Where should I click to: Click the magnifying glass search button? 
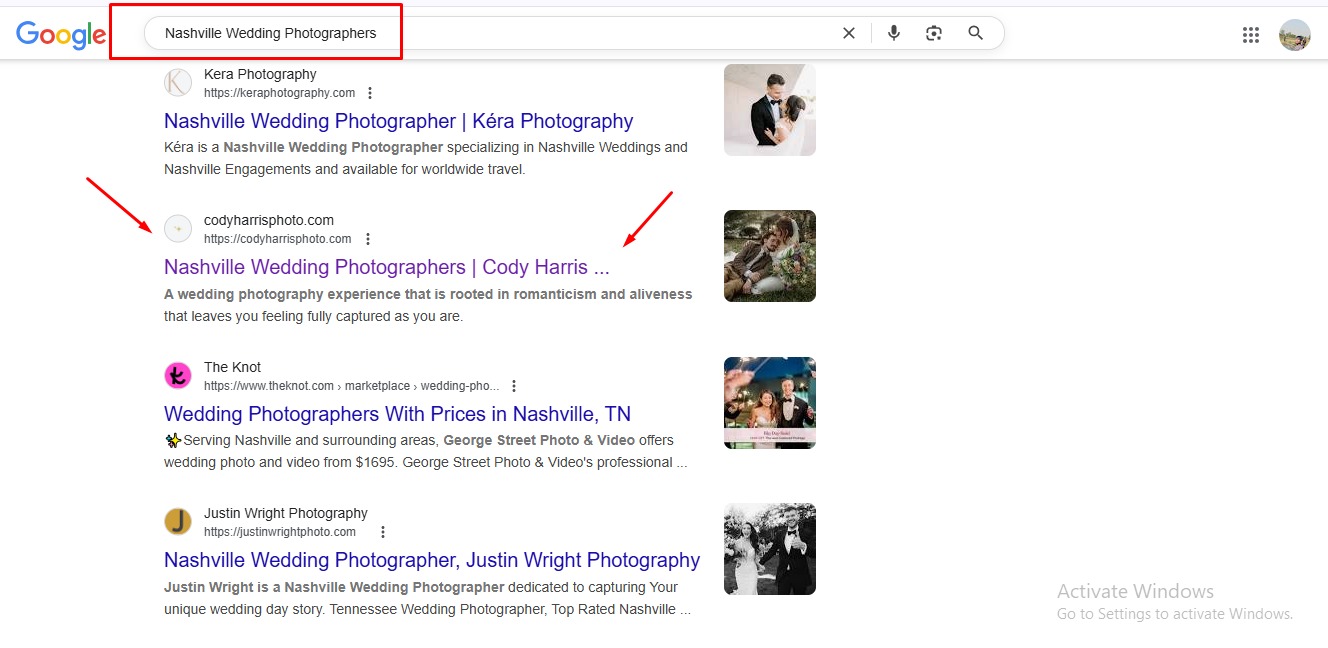(x=976, y=33)
